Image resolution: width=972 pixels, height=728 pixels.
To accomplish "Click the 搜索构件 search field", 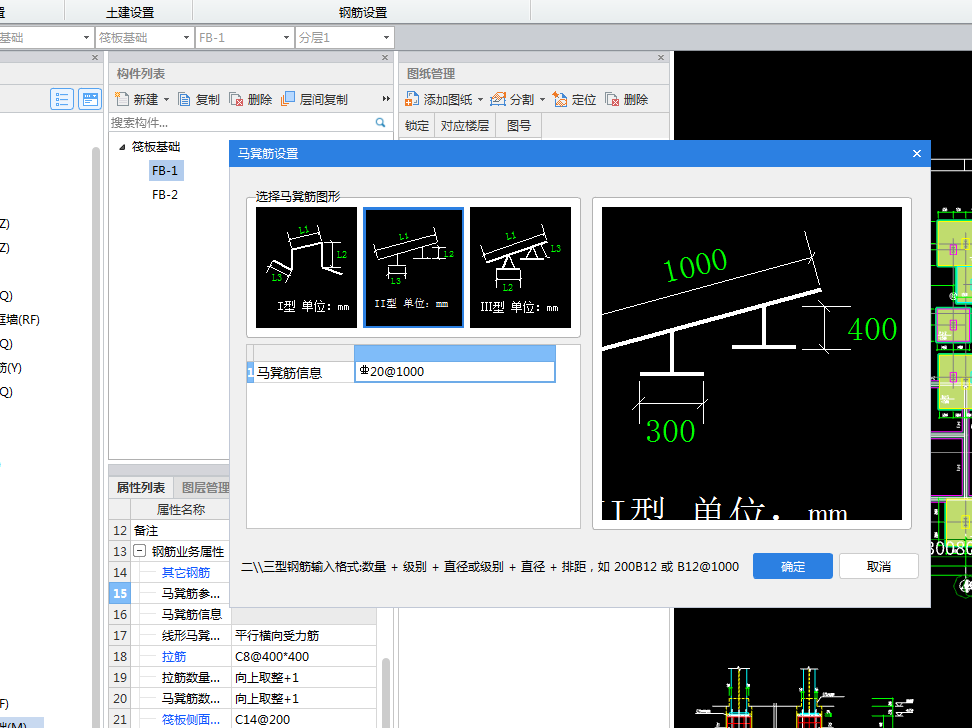I will click(x=242, y=123).
